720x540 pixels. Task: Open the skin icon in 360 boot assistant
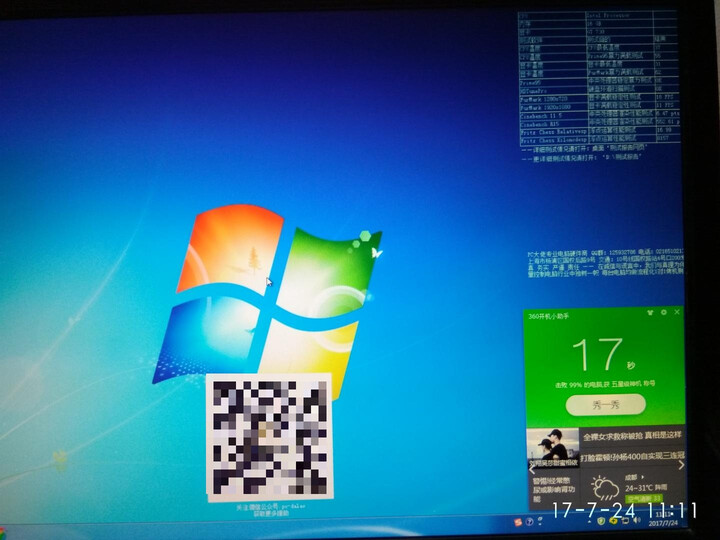tap(650, 312)
